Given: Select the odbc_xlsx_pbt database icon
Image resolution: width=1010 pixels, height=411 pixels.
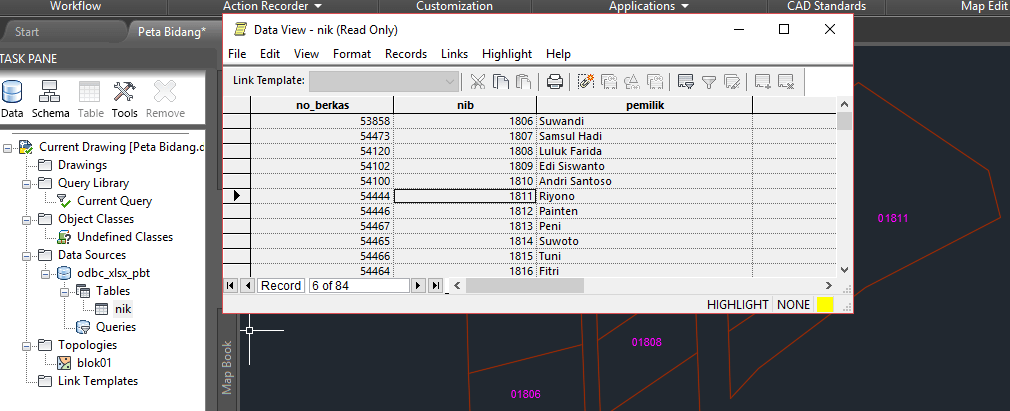Looking at the screenshot, I should pyautogui.click(x=64, y=272).
